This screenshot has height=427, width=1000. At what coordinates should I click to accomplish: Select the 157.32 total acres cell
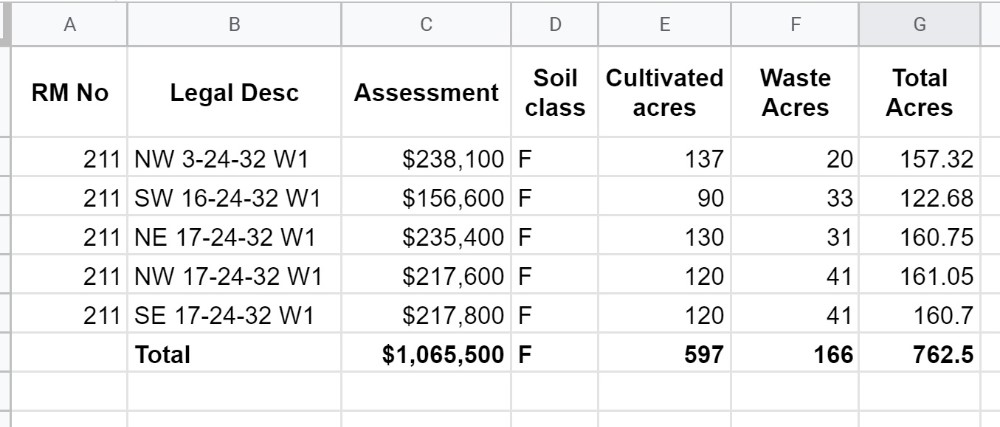pyautogui.click(x=920, y=157)
